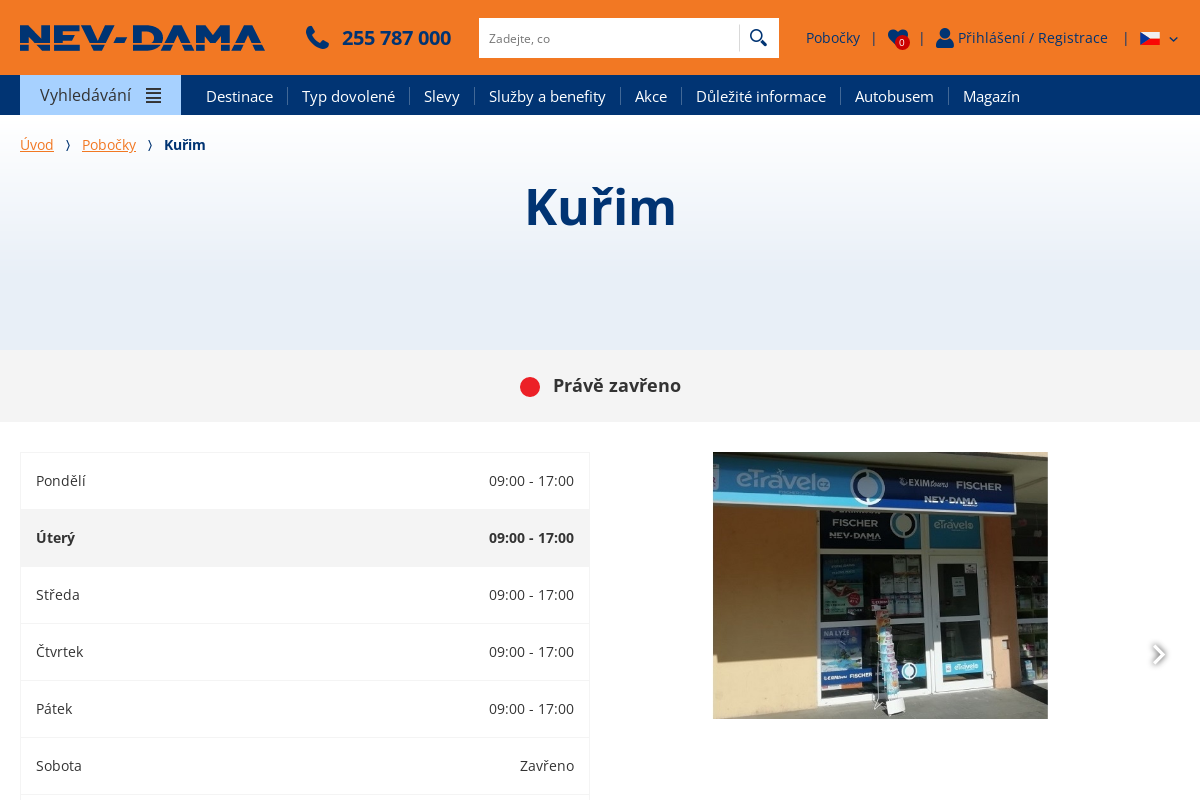
Task: Click the user profile icon
Action: [944, 38]
